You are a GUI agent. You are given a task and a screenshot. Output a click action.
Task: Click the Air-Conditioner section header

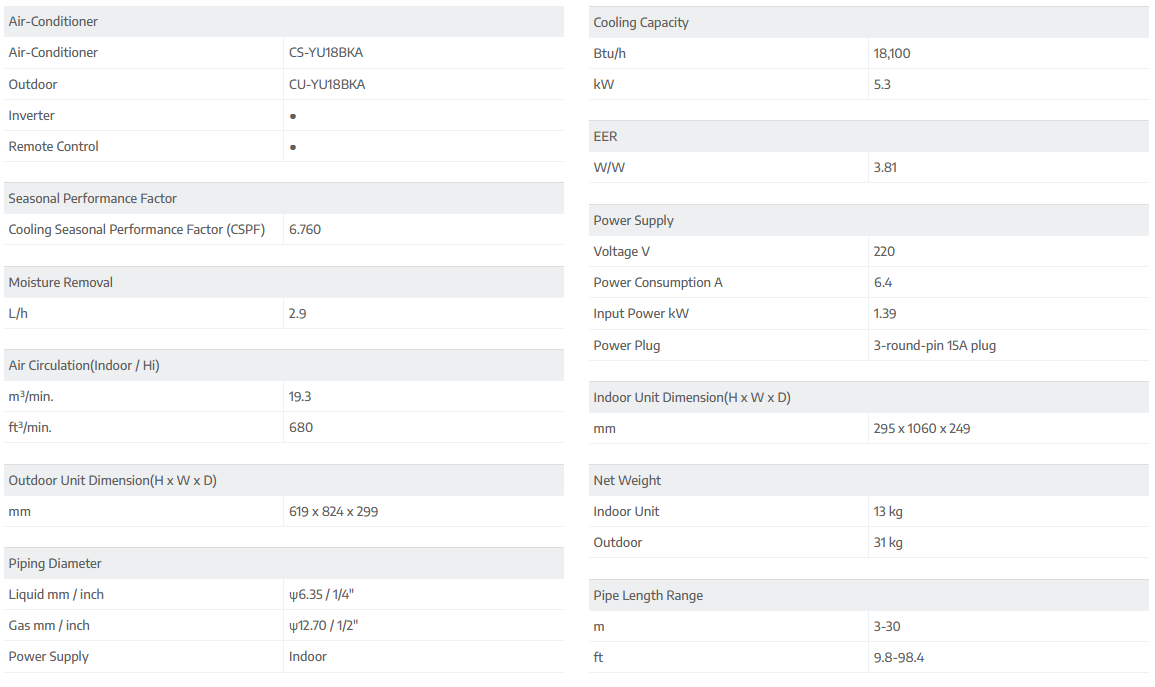click(x=53, y=21)
